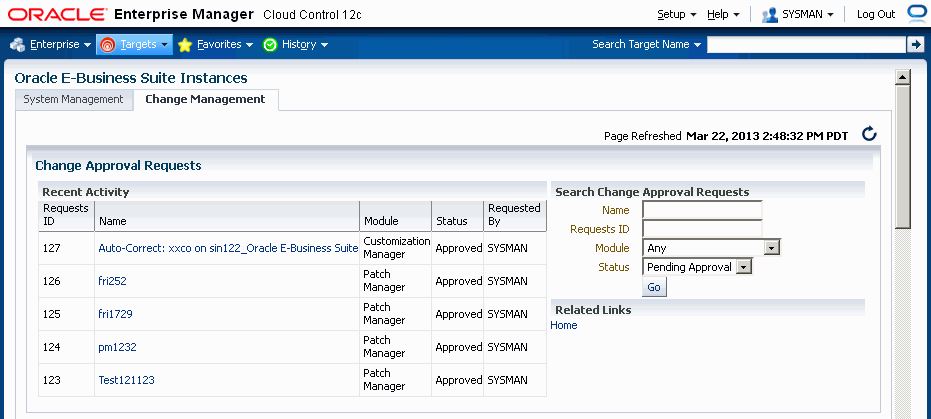Click the vertical scrollbar up arrow
The height and width of the screenshot is (419, 931).
(x=902, y=77)
